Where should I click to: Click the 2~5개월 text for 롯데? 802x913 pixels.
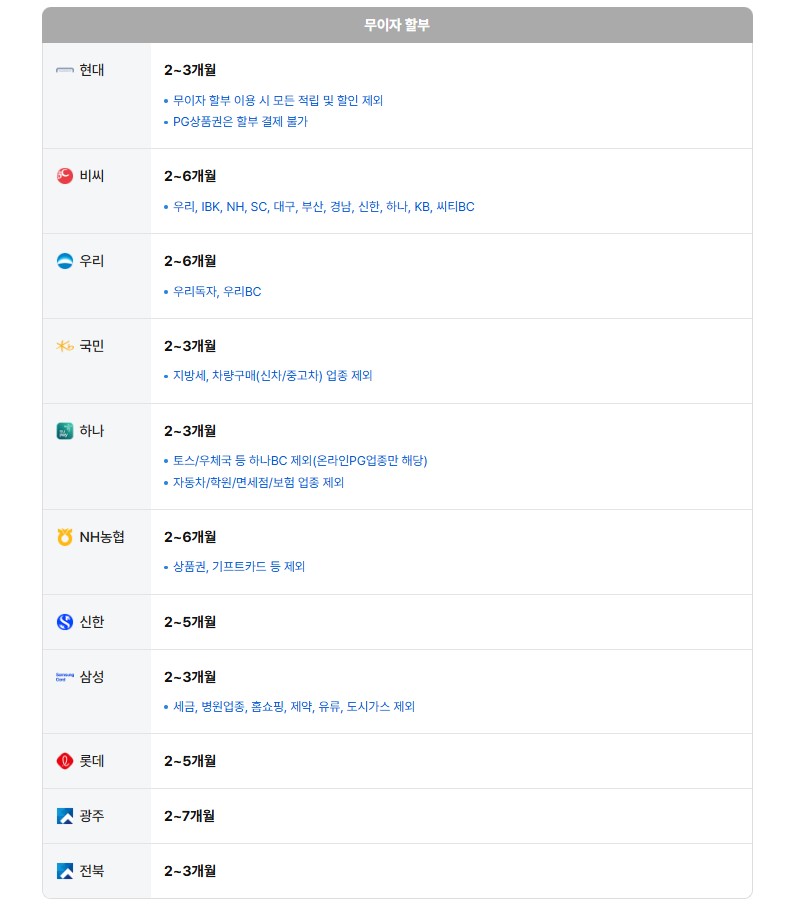190,760
